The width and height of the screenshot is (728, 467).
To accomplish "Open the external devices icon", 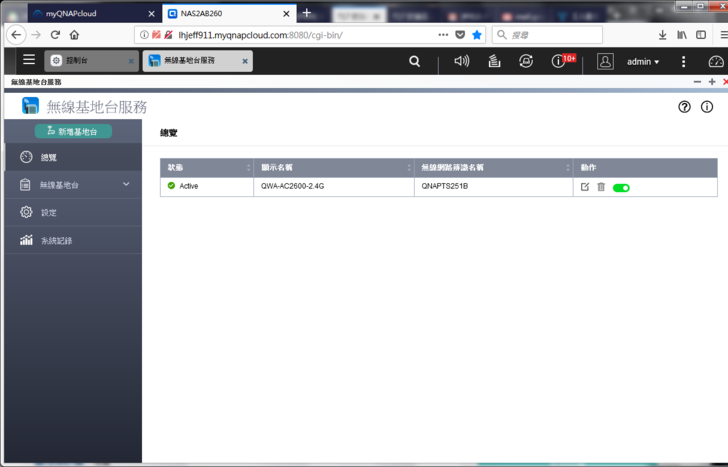I will tap(526, 61).
